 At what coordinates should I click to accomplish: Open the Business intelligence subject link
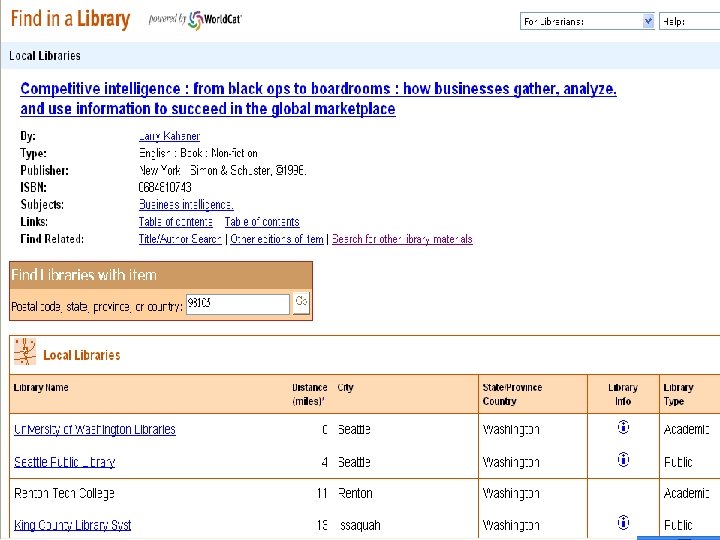pyautogui.click(x=186, y=204)
